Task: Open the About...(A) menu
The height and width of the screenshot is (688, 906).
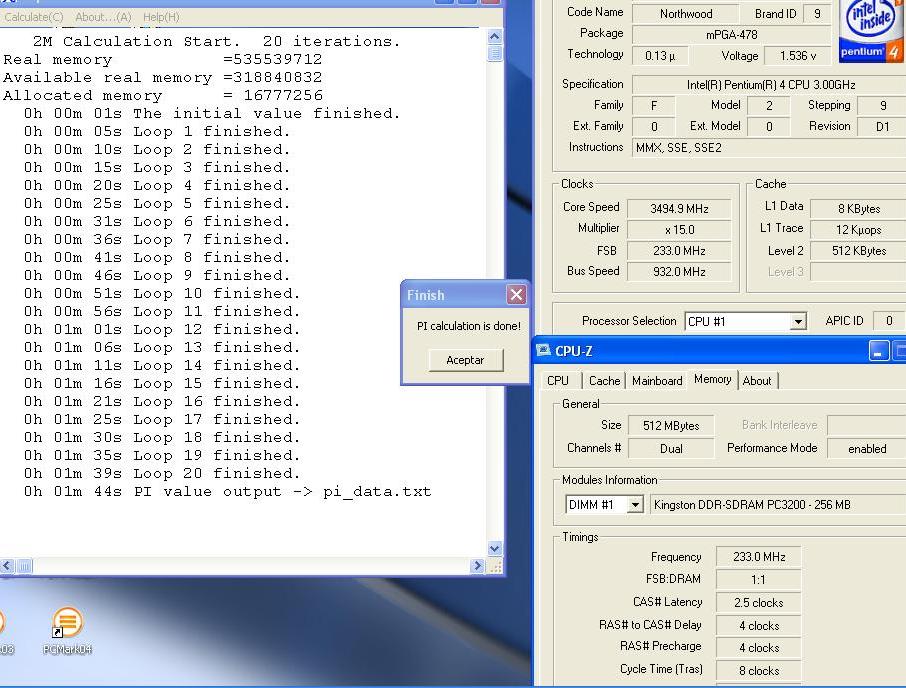Action: 103,17
